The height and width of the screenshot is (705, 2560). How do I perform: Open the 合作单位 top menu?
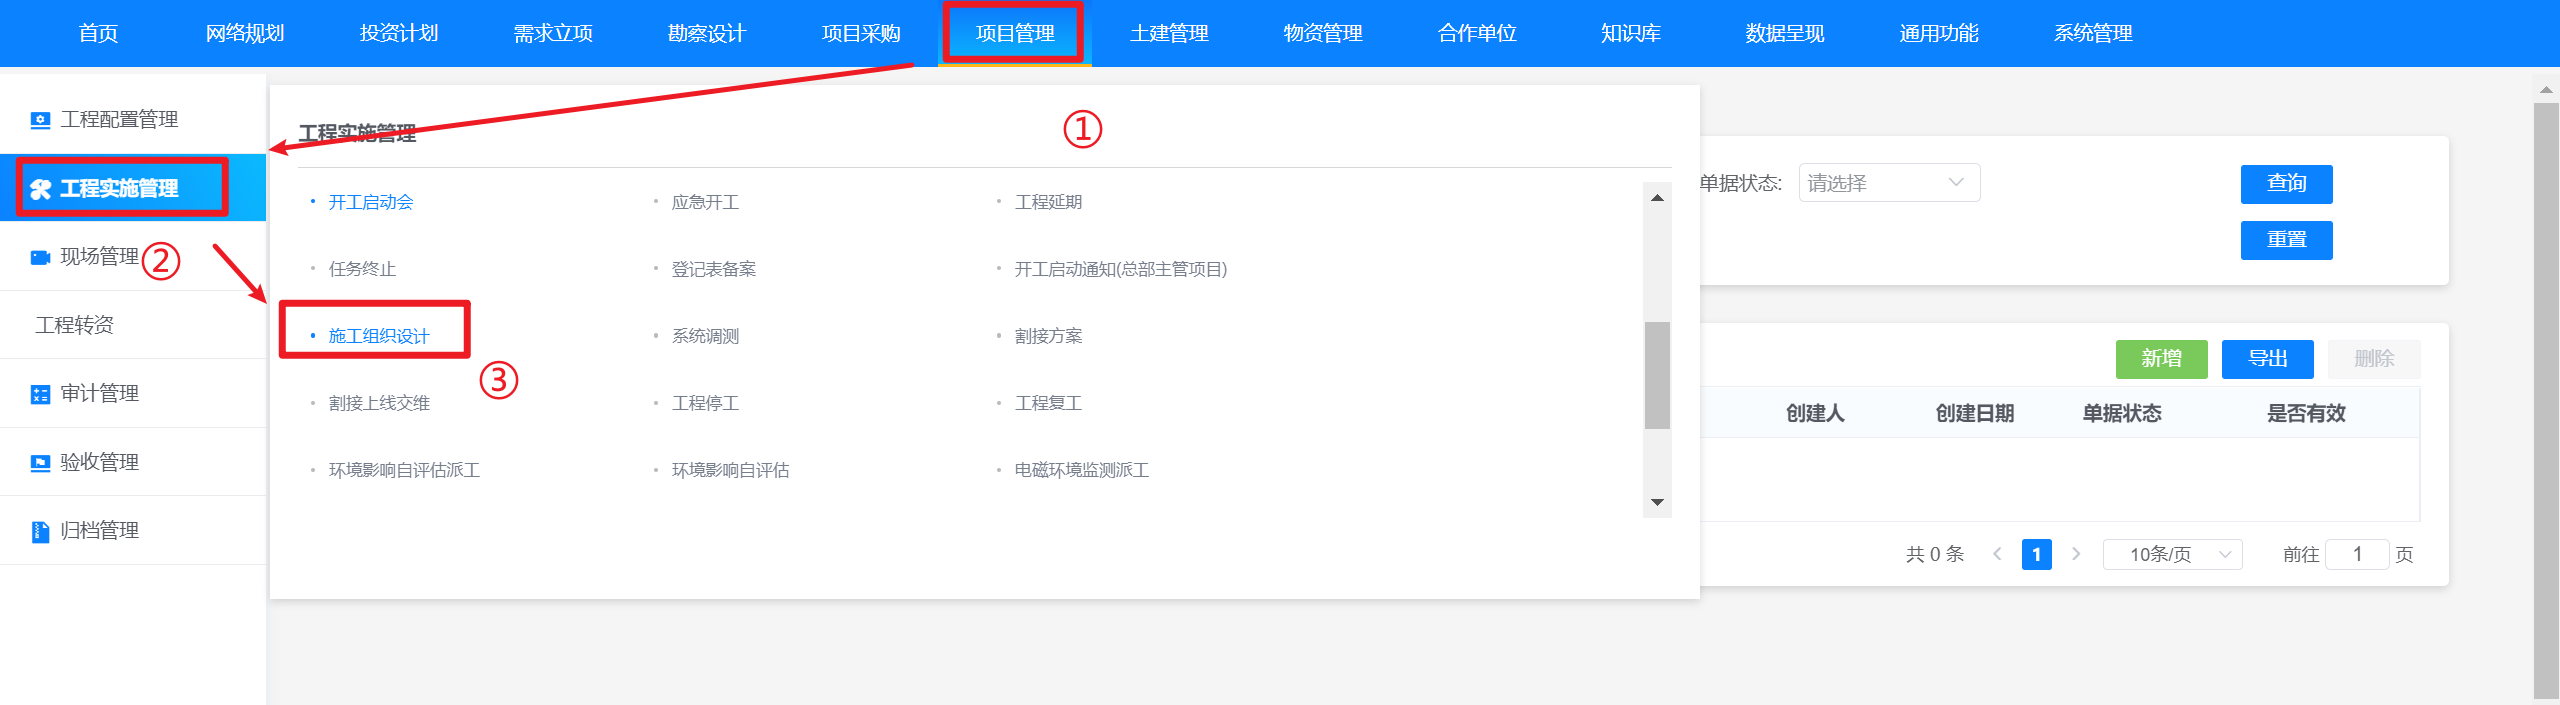tap(1477, 33)
